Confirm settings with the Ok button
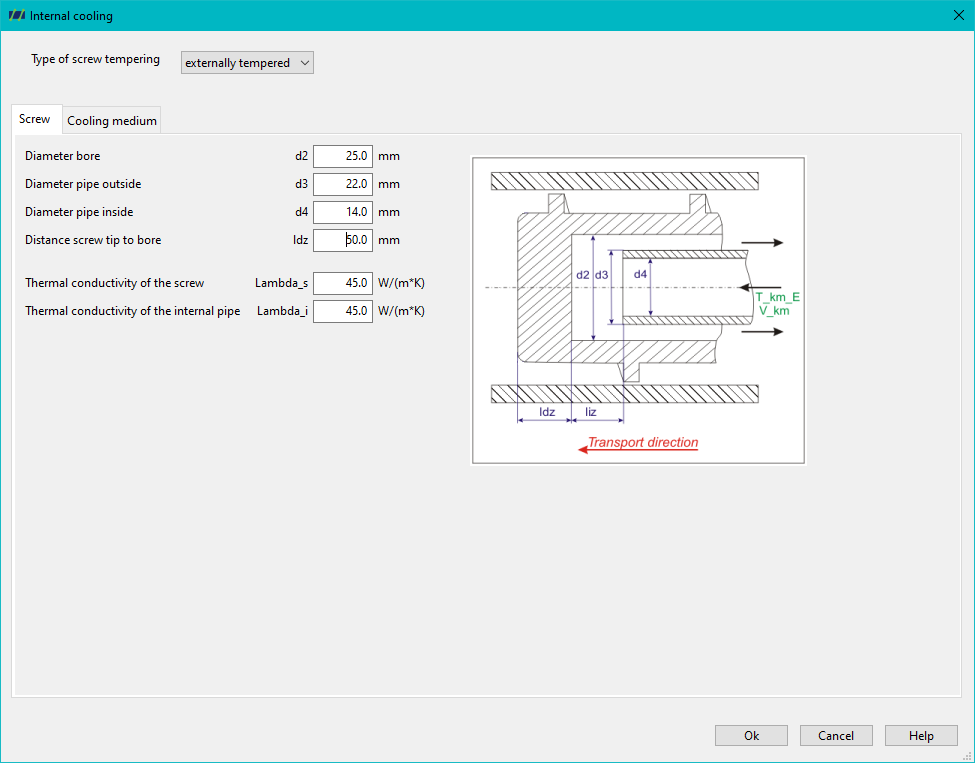Viewport: 975px width, 763px height. tap(751, 736)
